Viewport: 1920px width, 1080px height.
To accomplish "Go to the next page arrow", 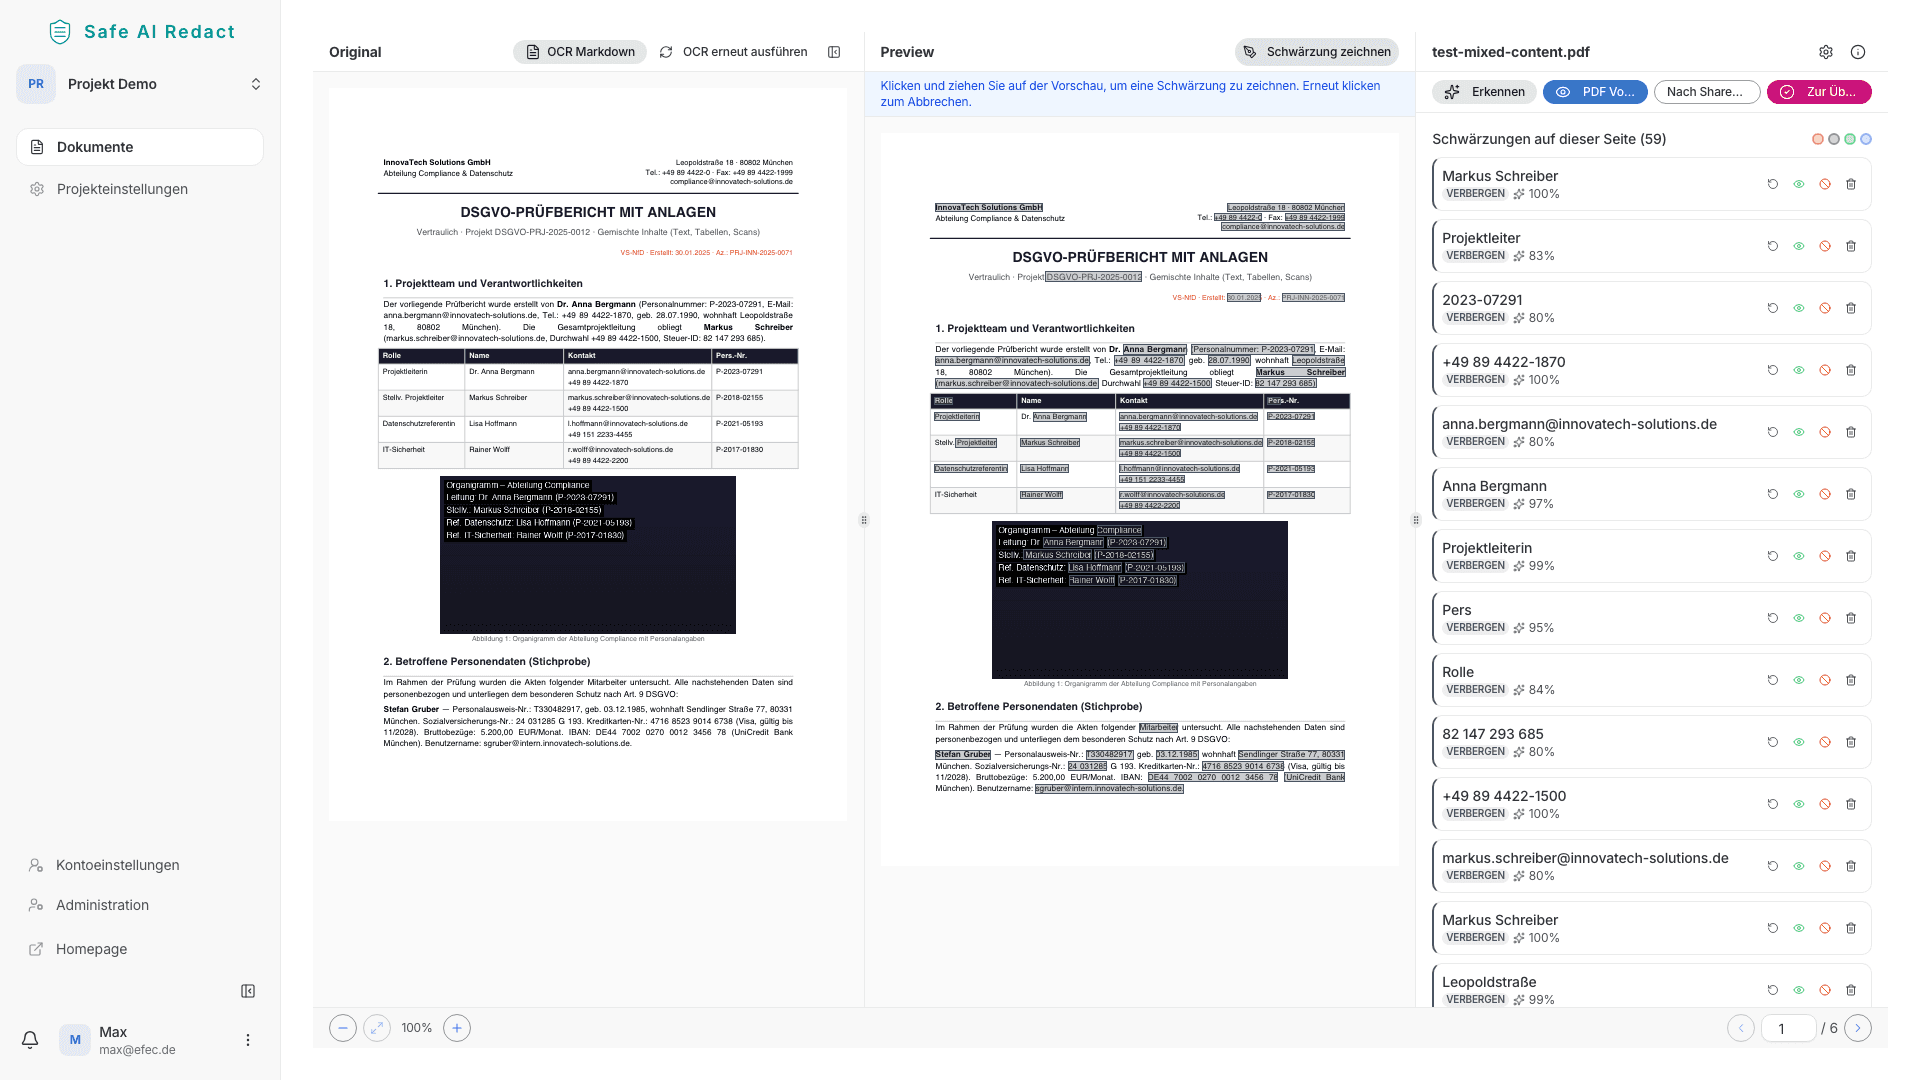I will tap(1858, 1028).
